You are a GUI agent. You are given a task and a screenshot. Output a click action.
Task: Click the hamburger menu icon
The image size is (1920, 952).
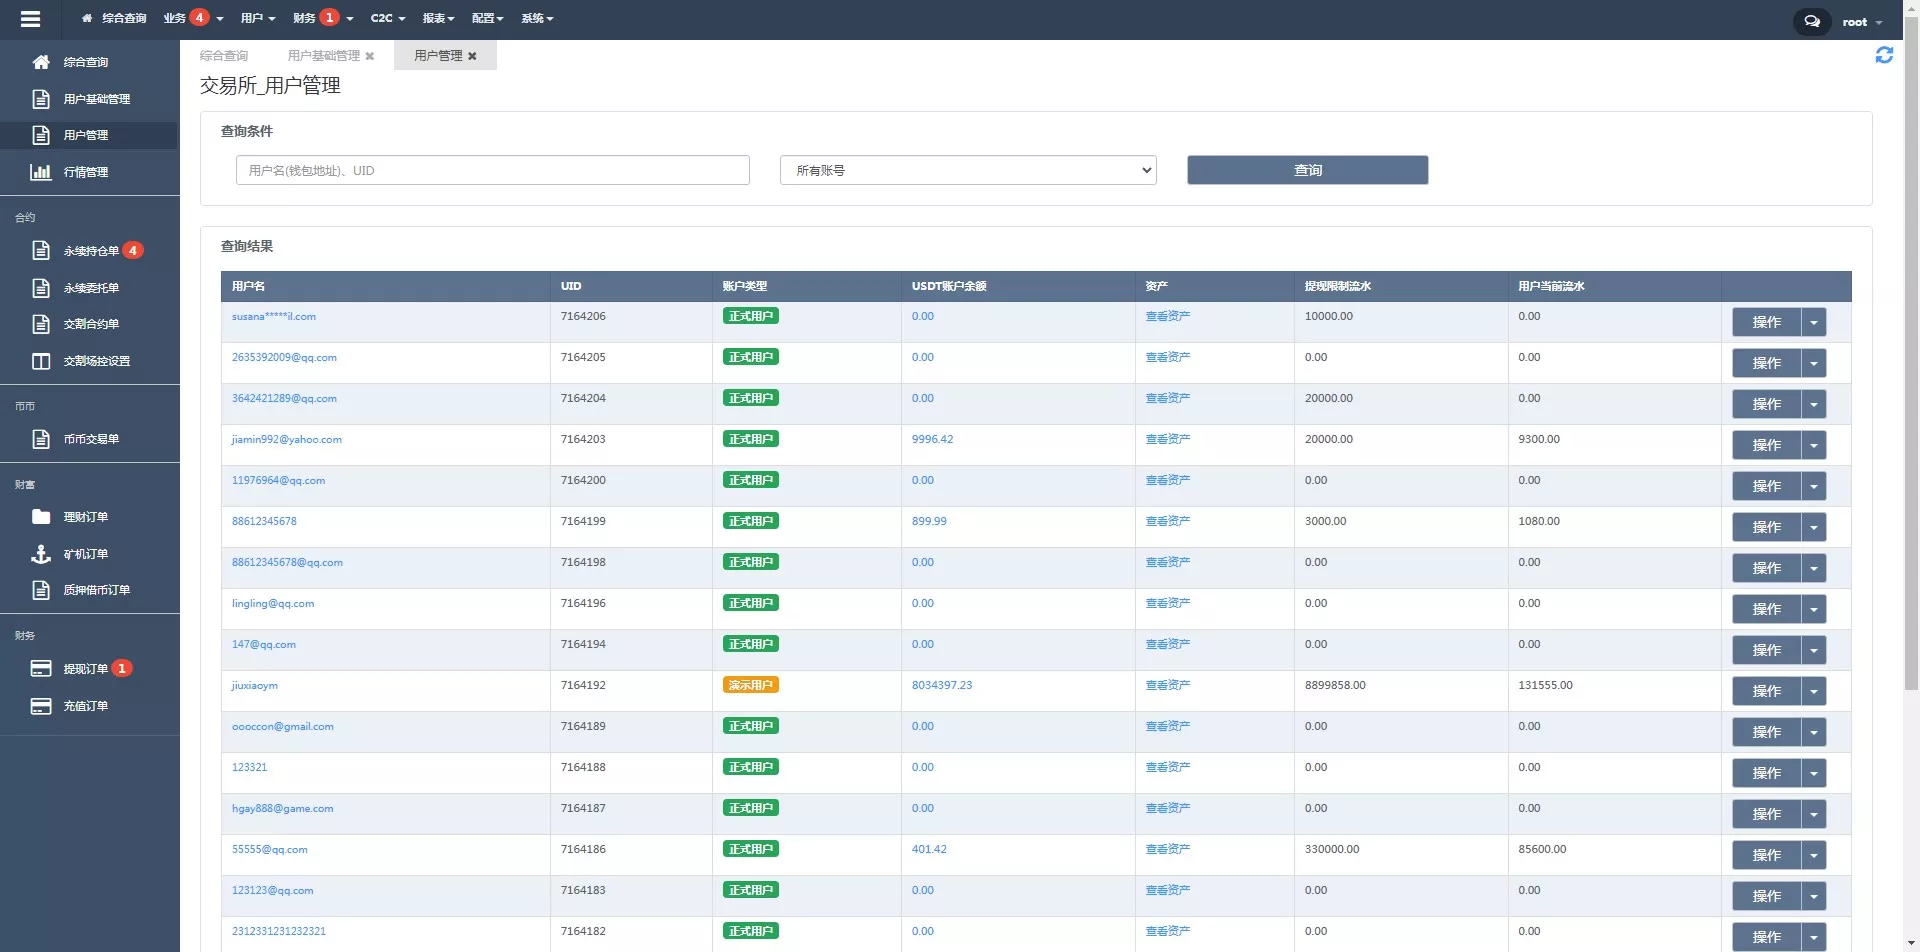(30, 19)
